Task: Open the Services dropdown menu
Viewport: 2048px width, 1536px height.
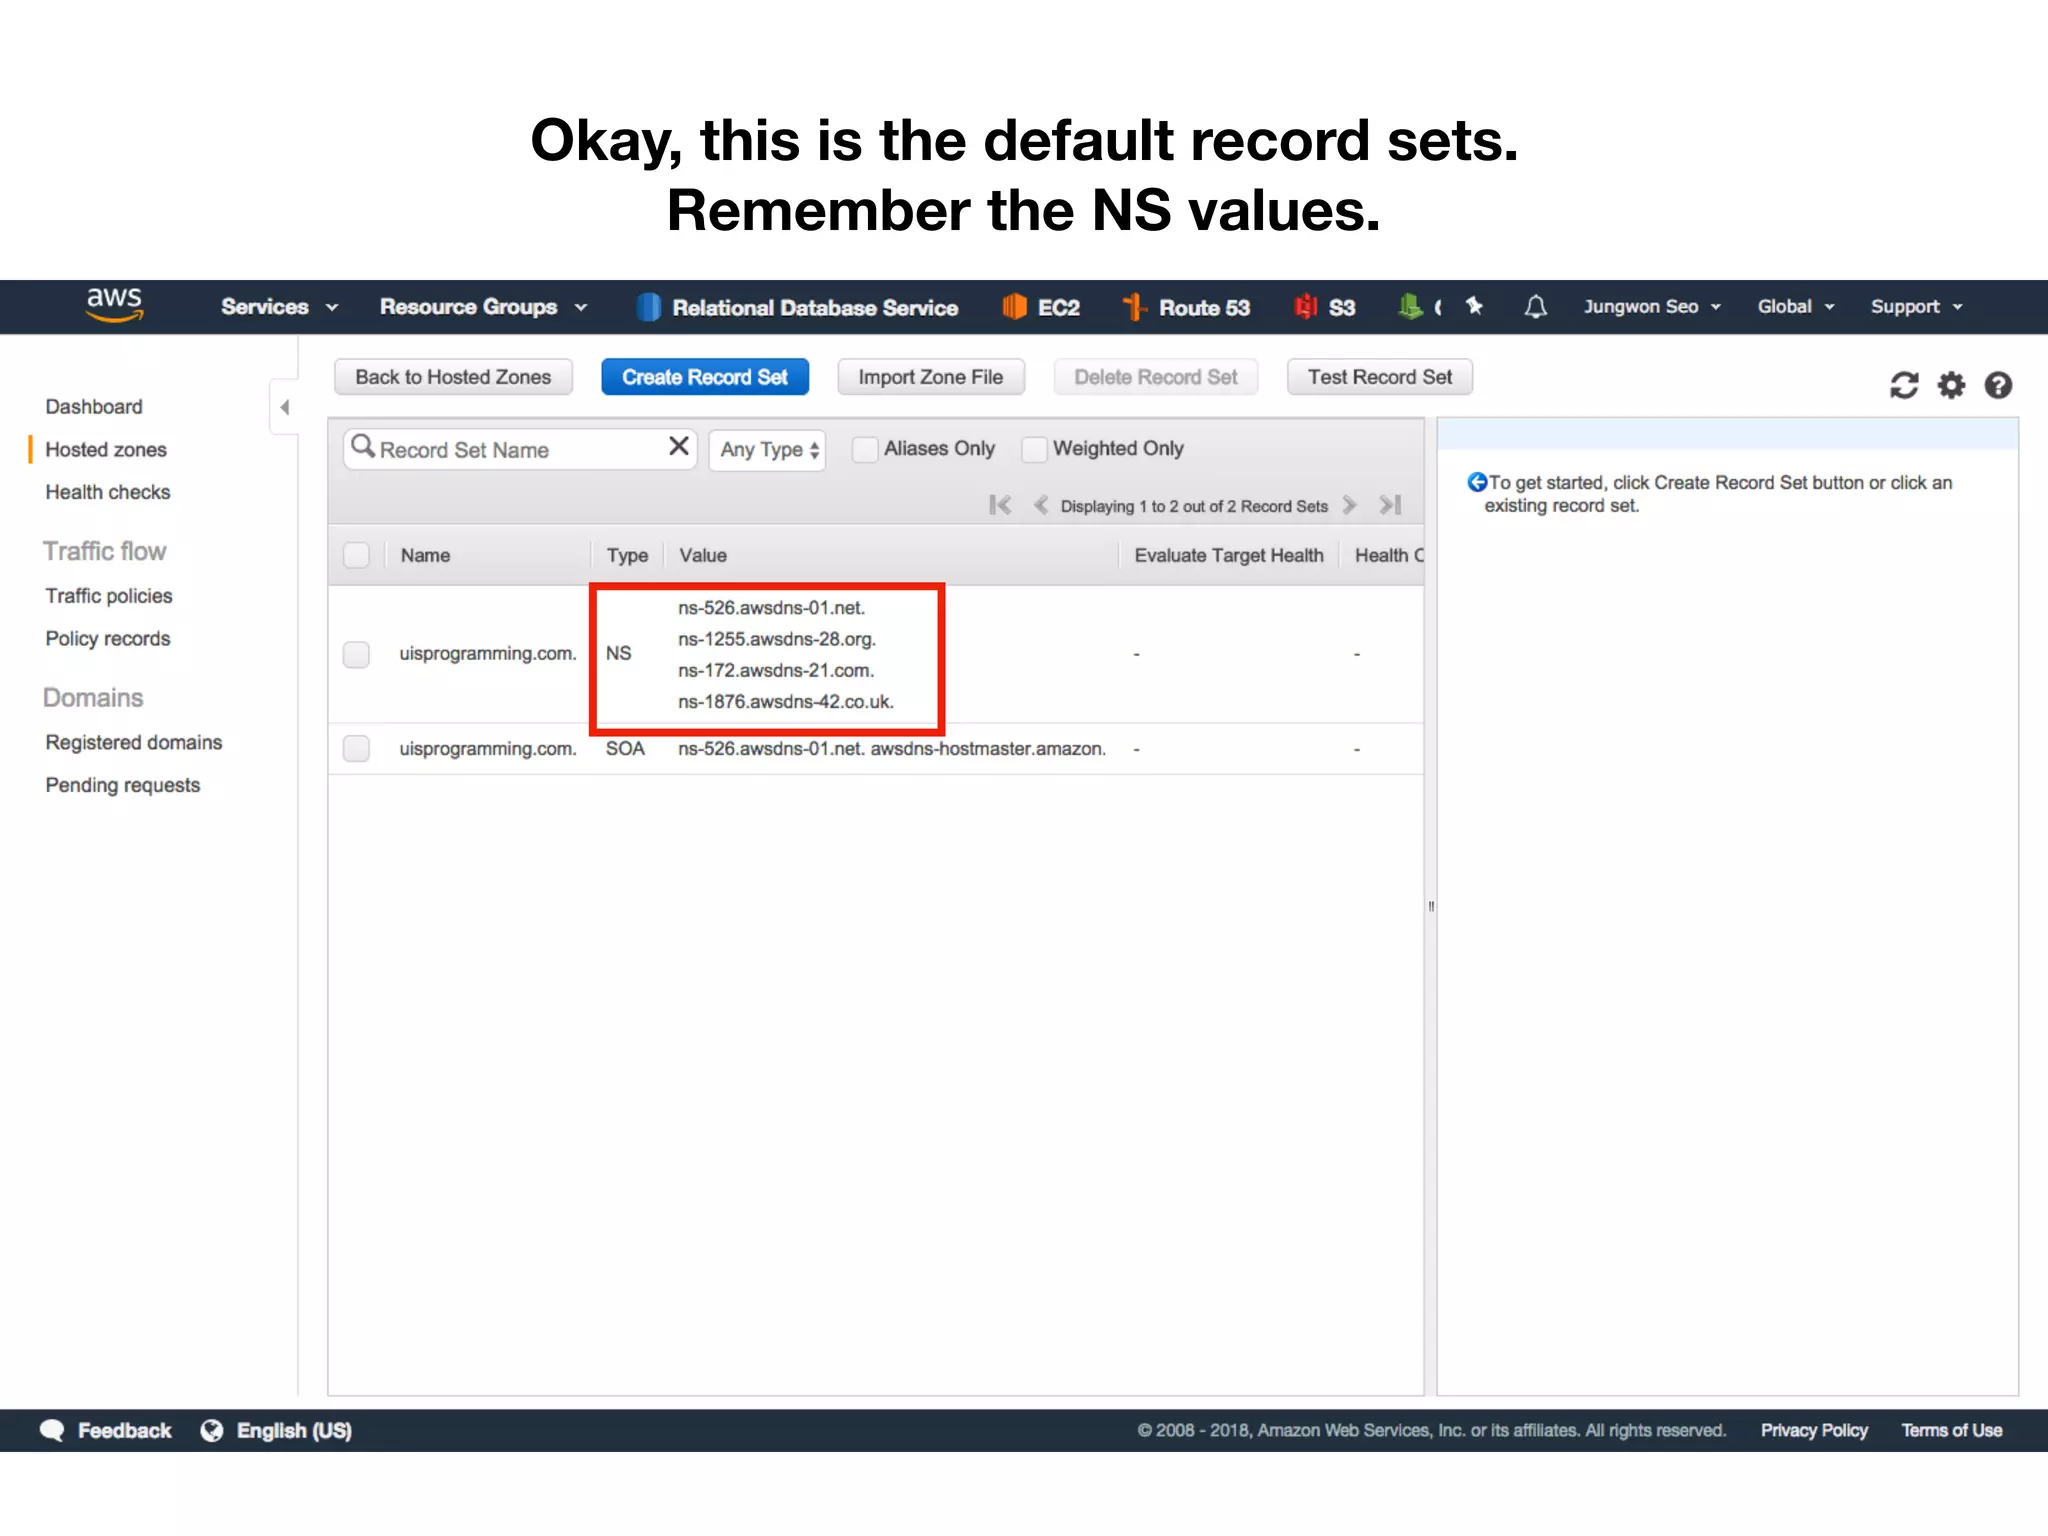Action: click(x=279, y=307)
